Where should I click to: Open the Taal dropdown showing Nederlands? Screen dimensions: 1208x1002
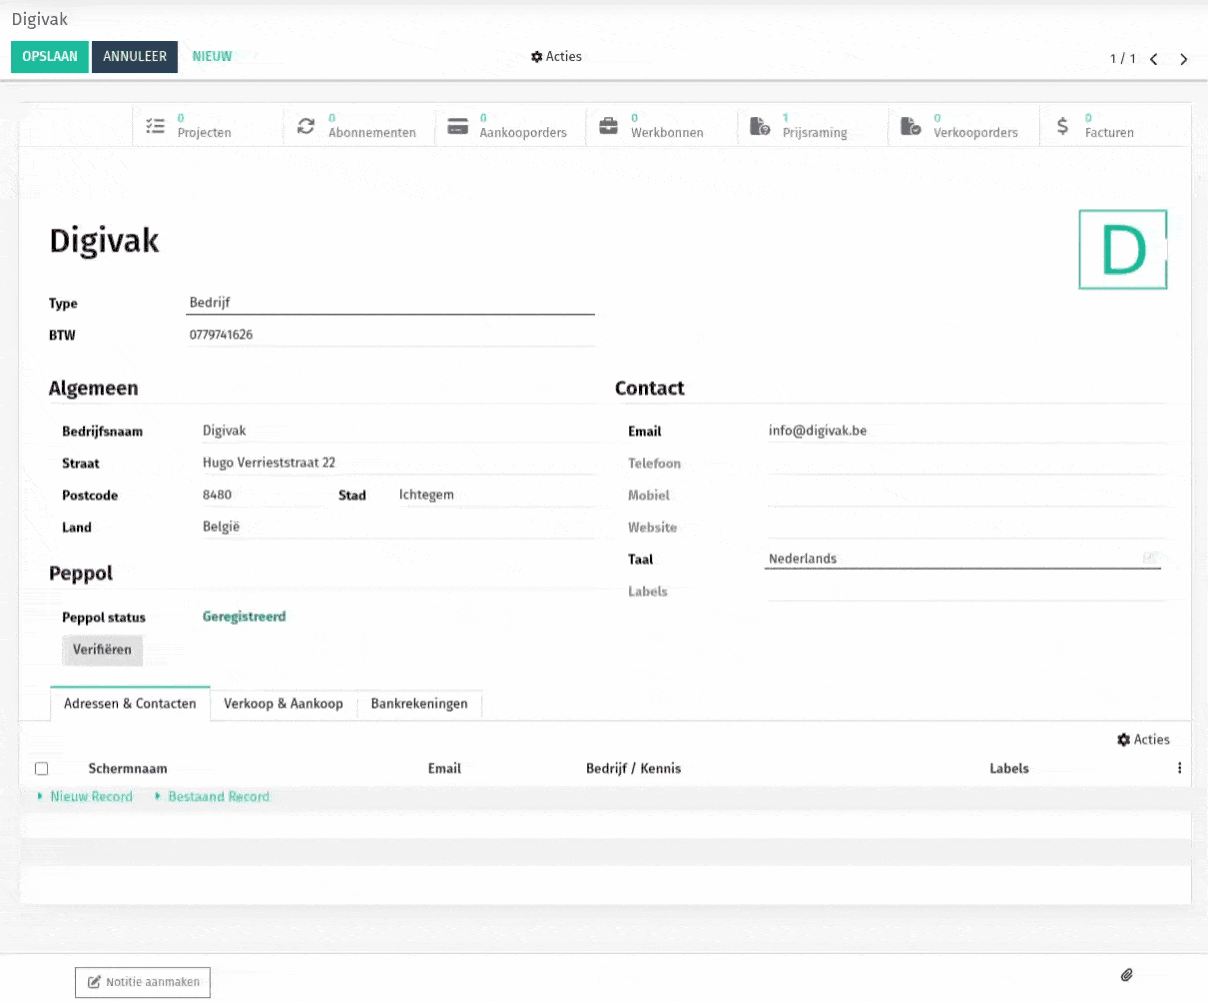(x=963, y=559)
